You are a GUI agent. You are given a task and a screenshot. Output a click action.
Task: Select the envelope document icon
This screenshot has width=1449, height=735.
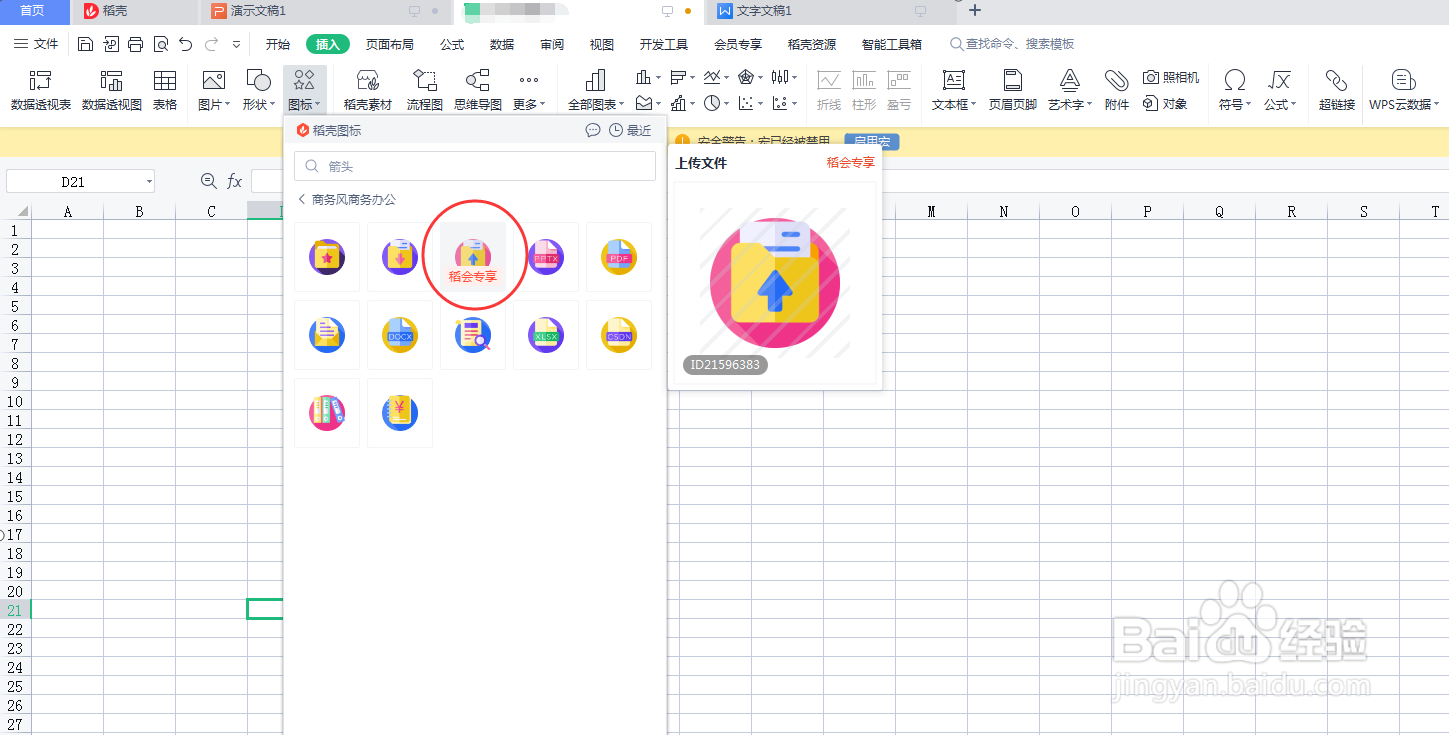point(327,335)
